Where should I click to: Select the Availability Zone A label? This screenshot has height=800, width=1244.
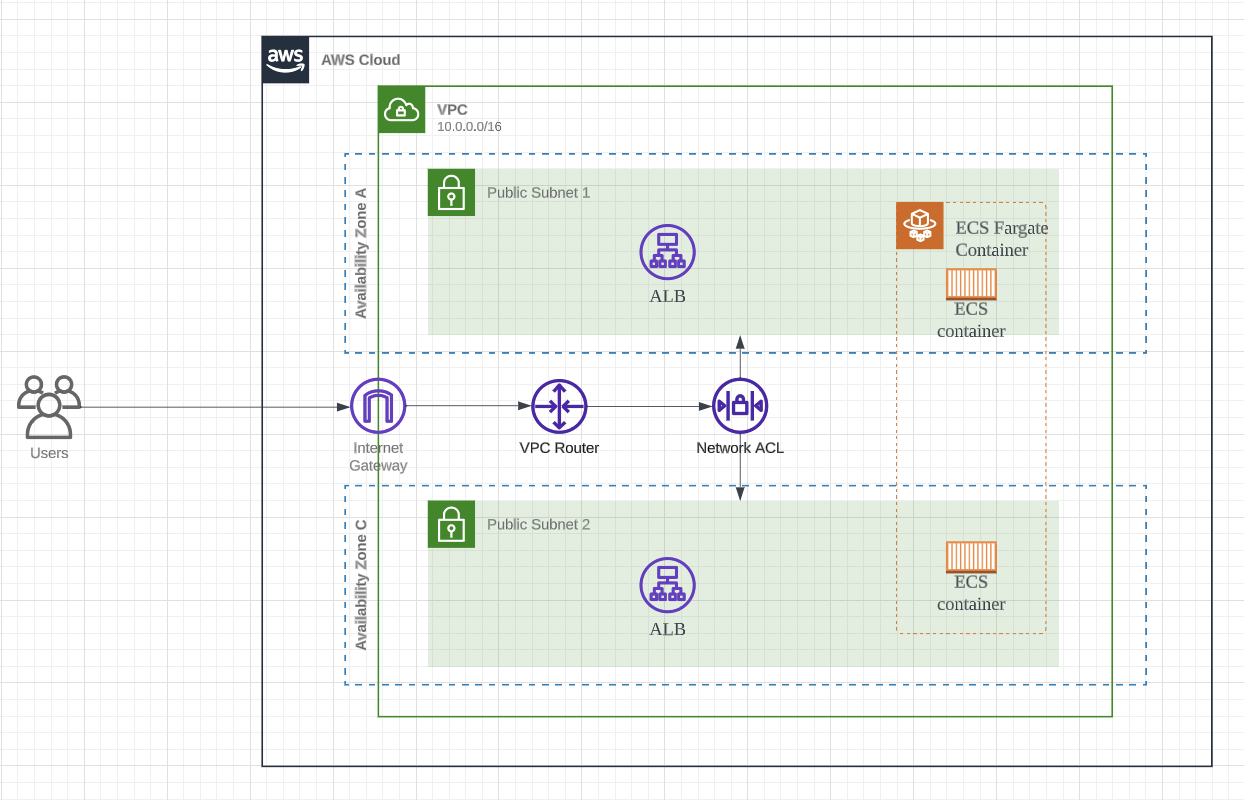point(361,253)
